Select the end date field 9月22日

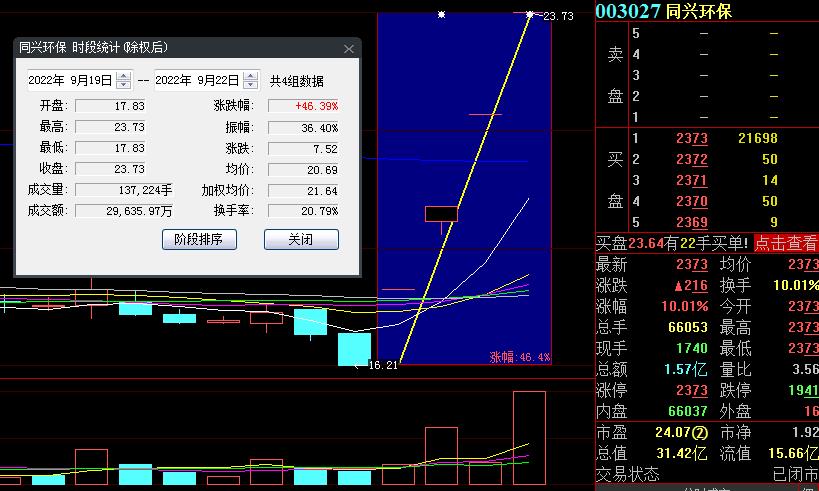(x=198, y=80)
